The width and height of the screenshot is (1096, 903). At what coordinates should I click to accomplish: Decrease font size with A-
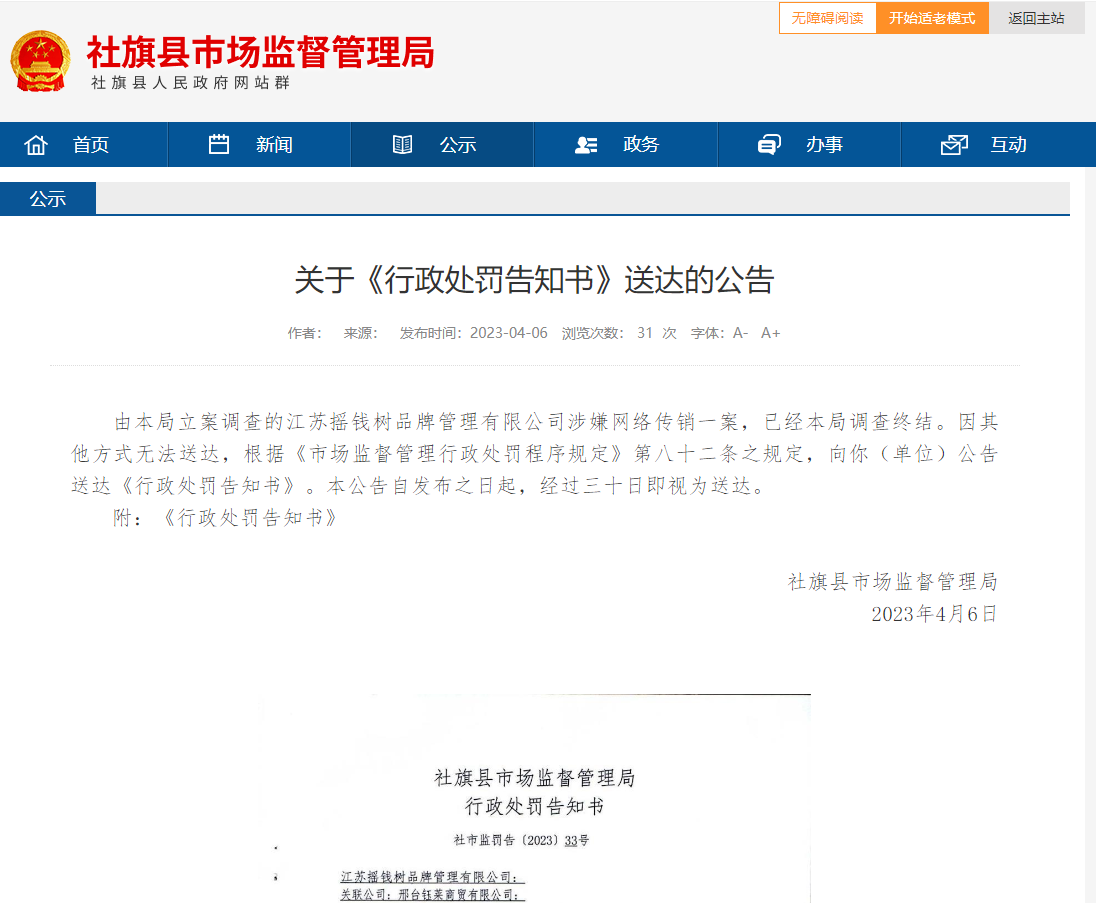740,333
